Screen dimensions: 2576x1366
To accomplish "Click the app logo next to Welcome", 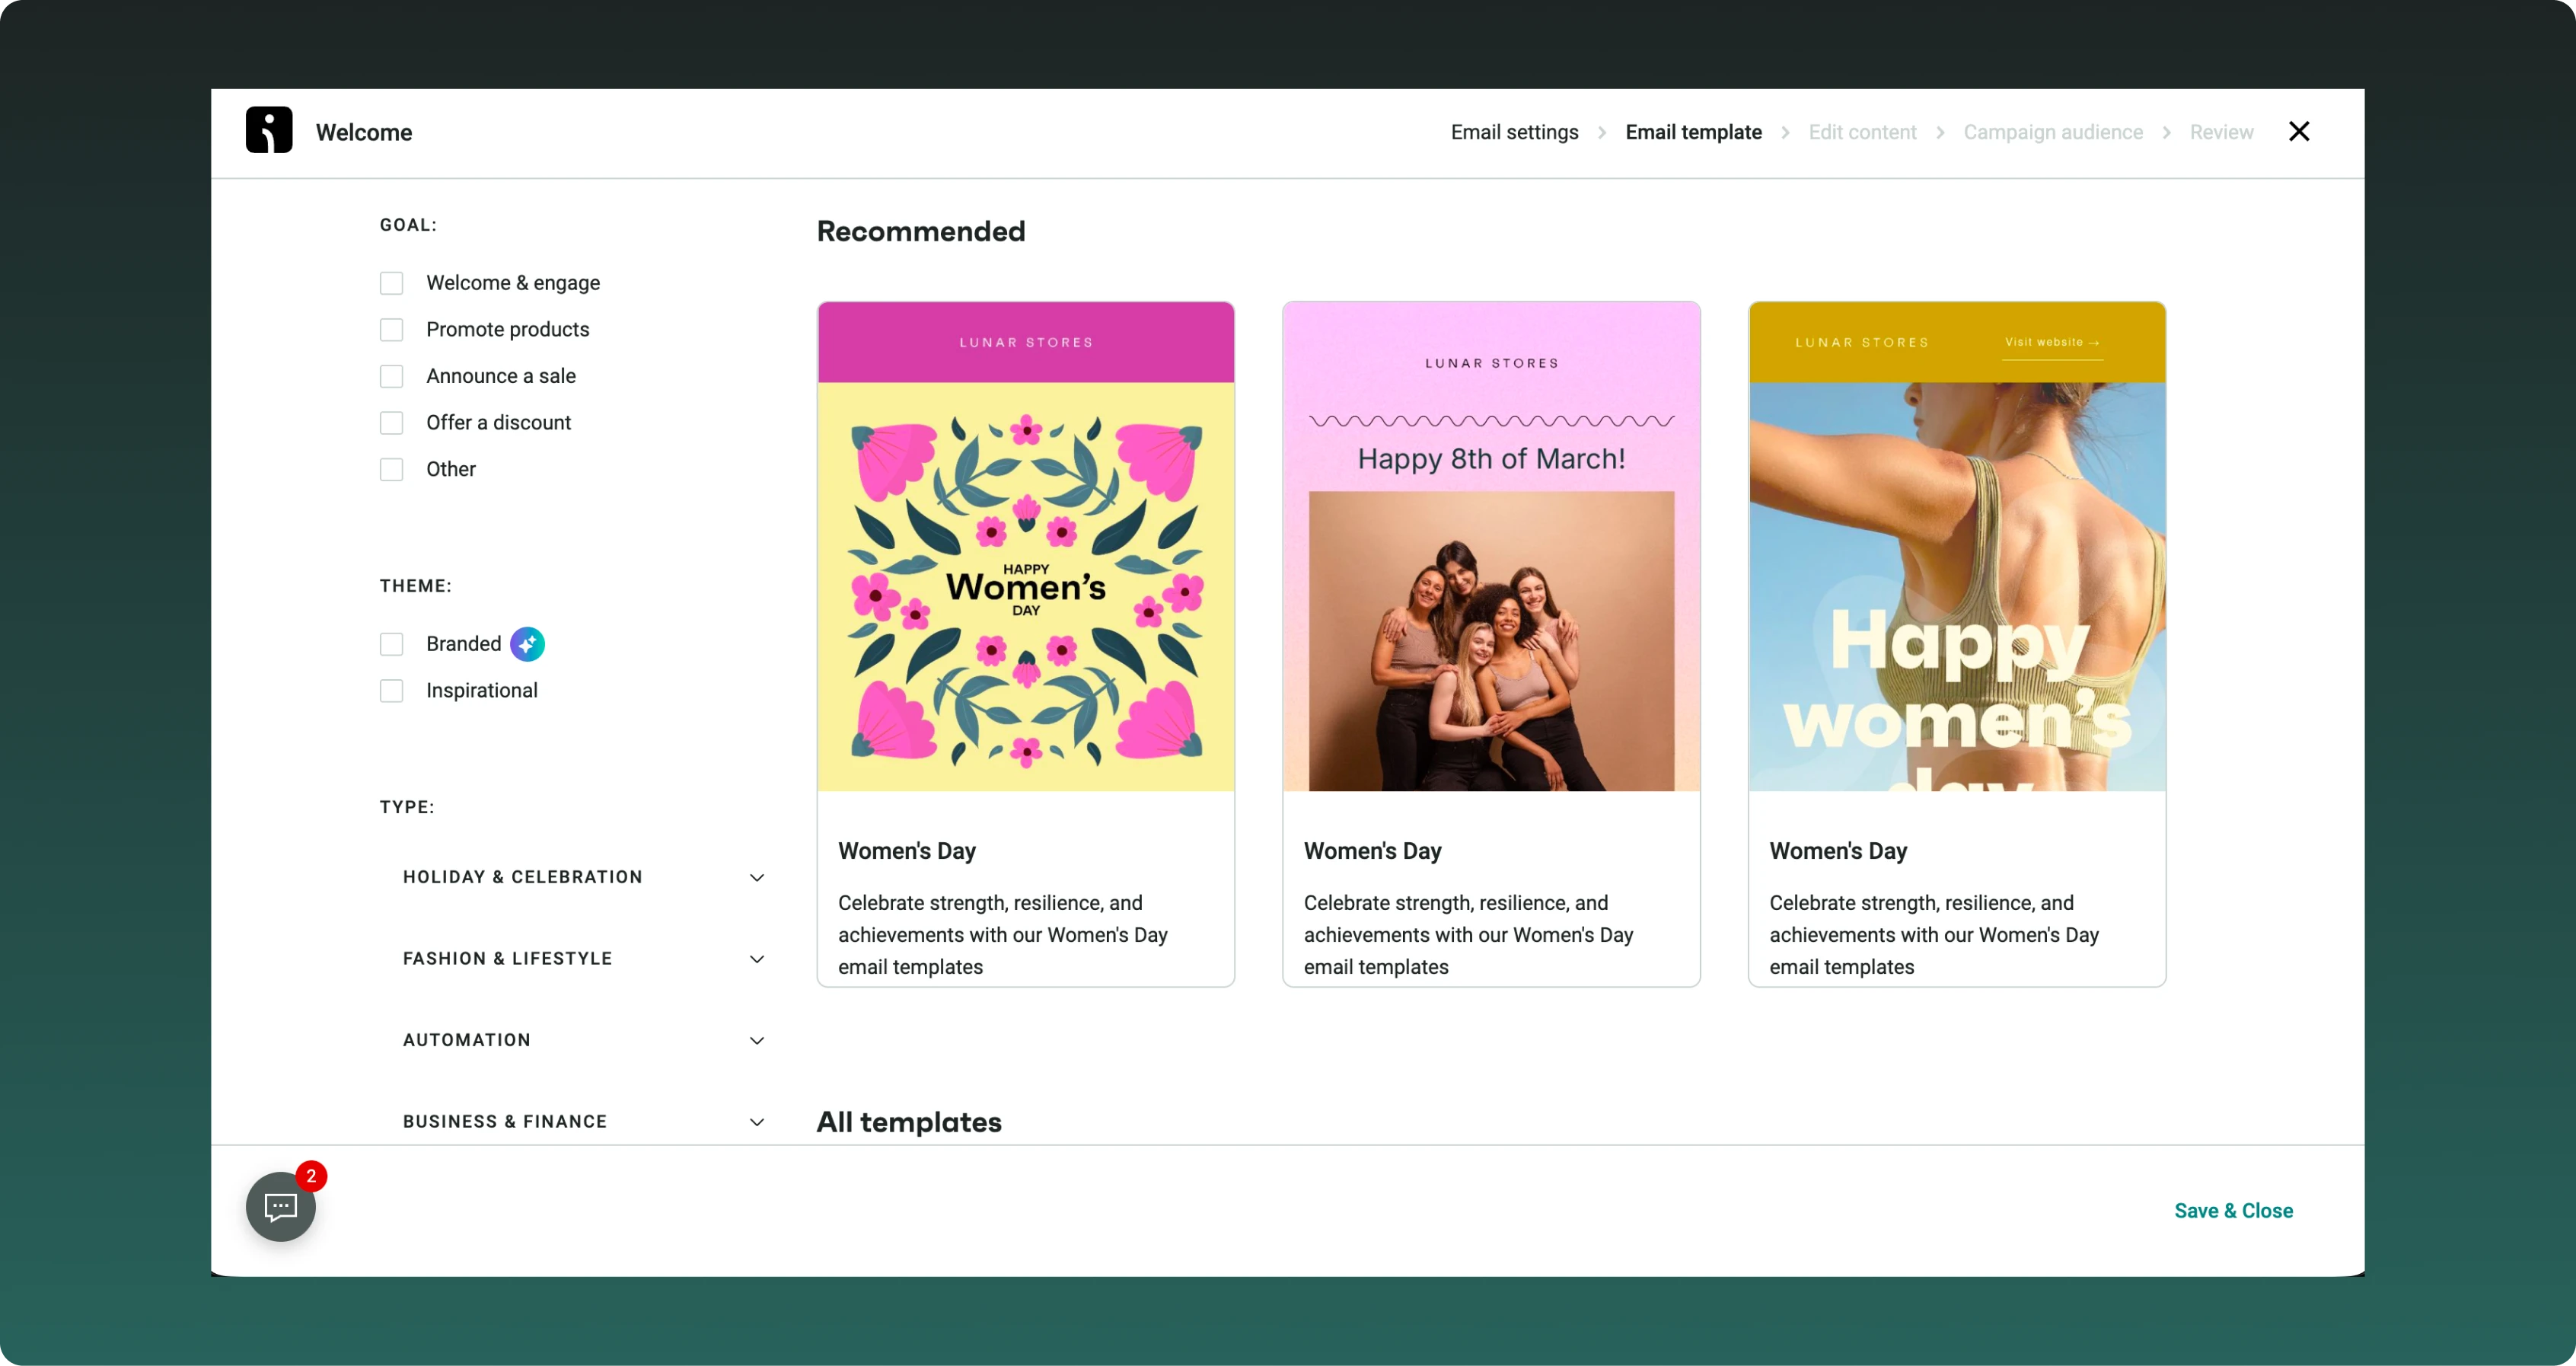I will (269, 131).
